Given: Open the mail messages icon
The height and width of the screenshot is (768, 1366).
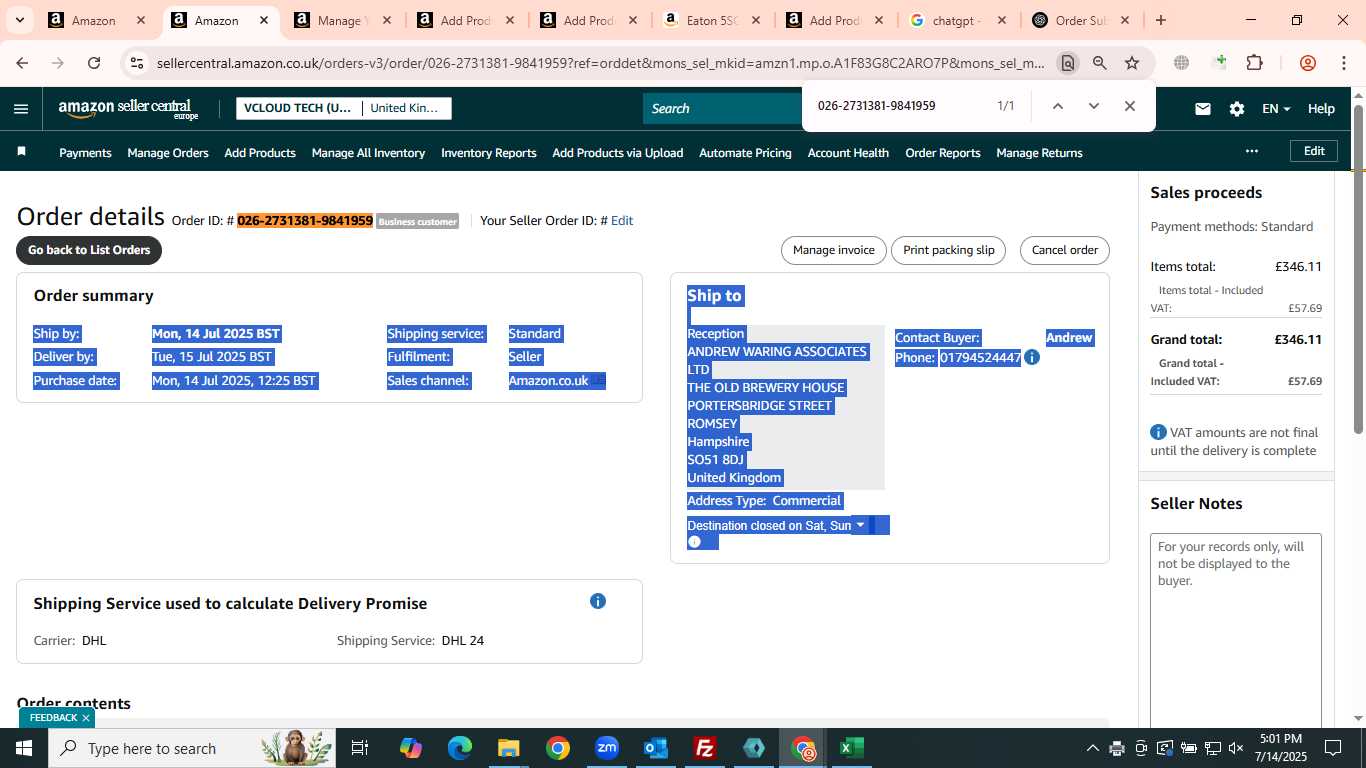Looking at the screenshot, I should (1203, 109).
